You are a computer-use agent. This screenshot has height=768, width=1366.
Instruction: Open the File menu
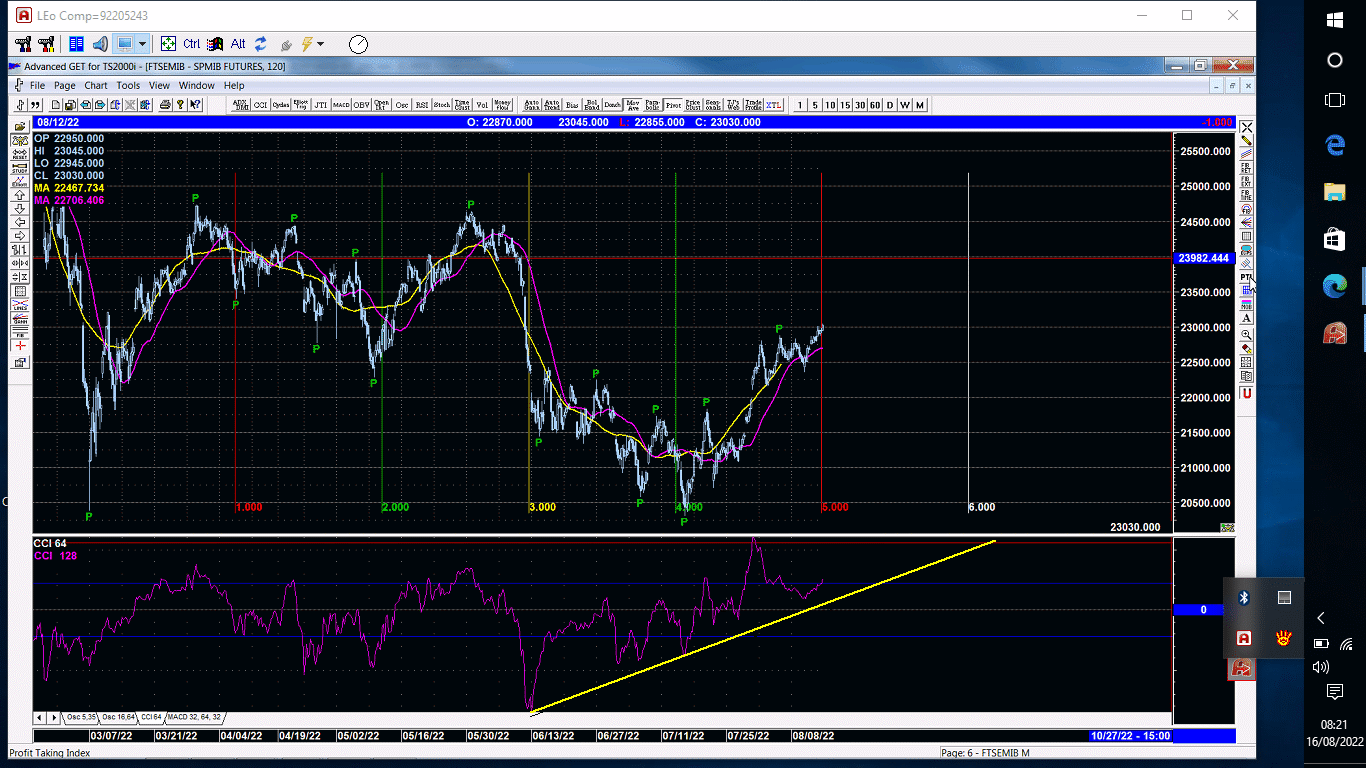(37, 85)
